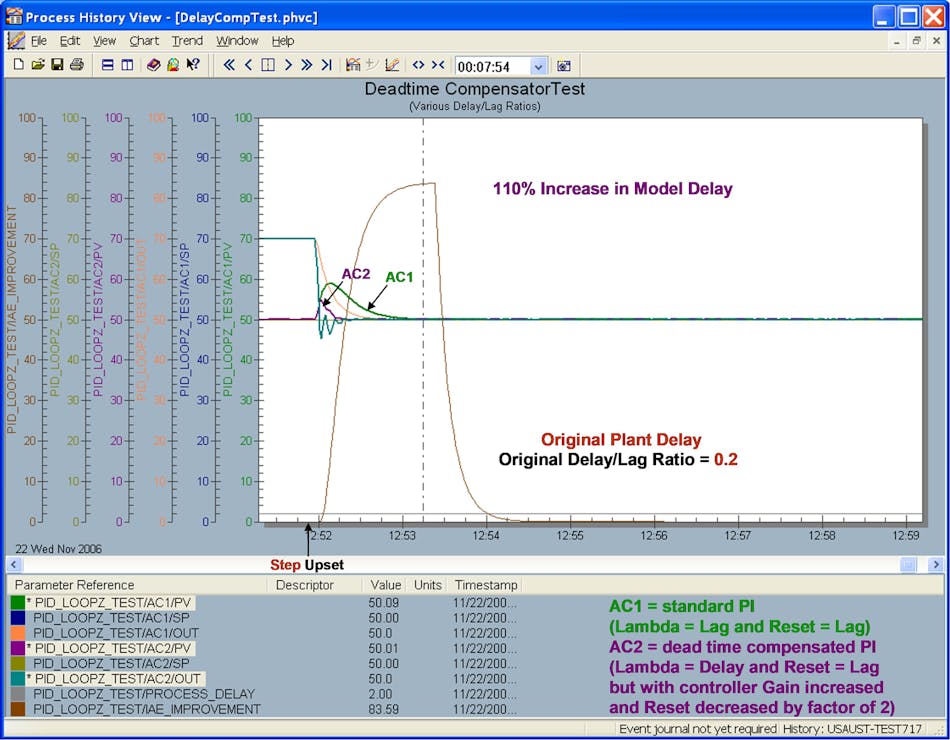Select the PID_LOOPZ_TEST/PROCESS_DELAY legend row
The image size is (950, 740).
(145, 693)
